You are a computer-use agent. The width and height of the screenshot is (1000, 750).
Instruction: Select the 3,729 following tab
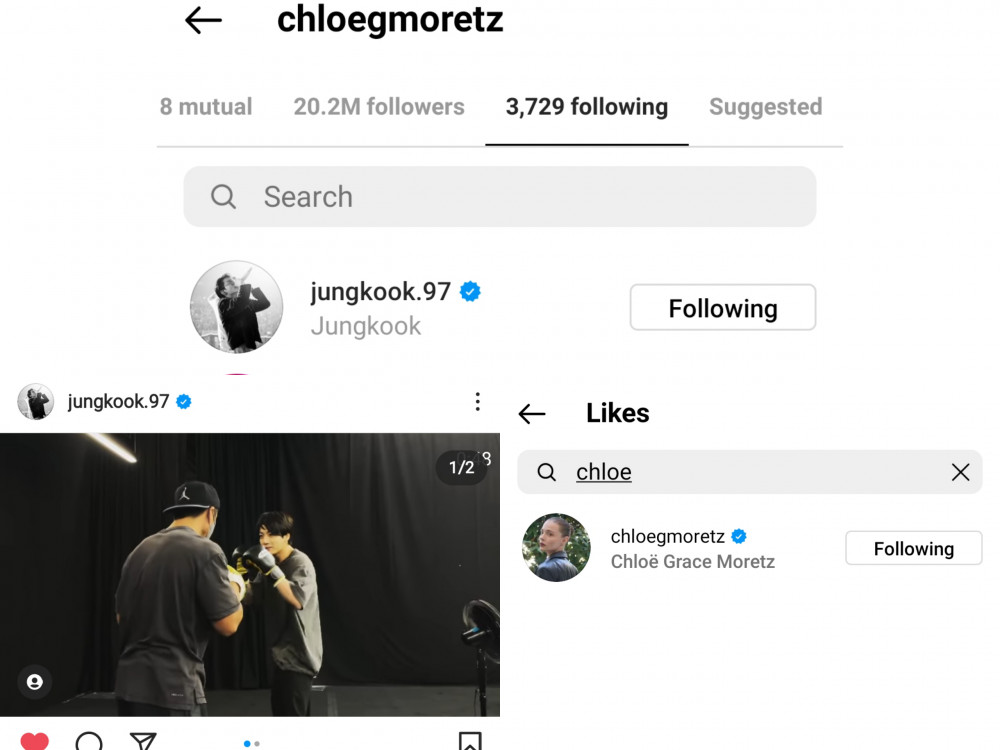[587, 107]
